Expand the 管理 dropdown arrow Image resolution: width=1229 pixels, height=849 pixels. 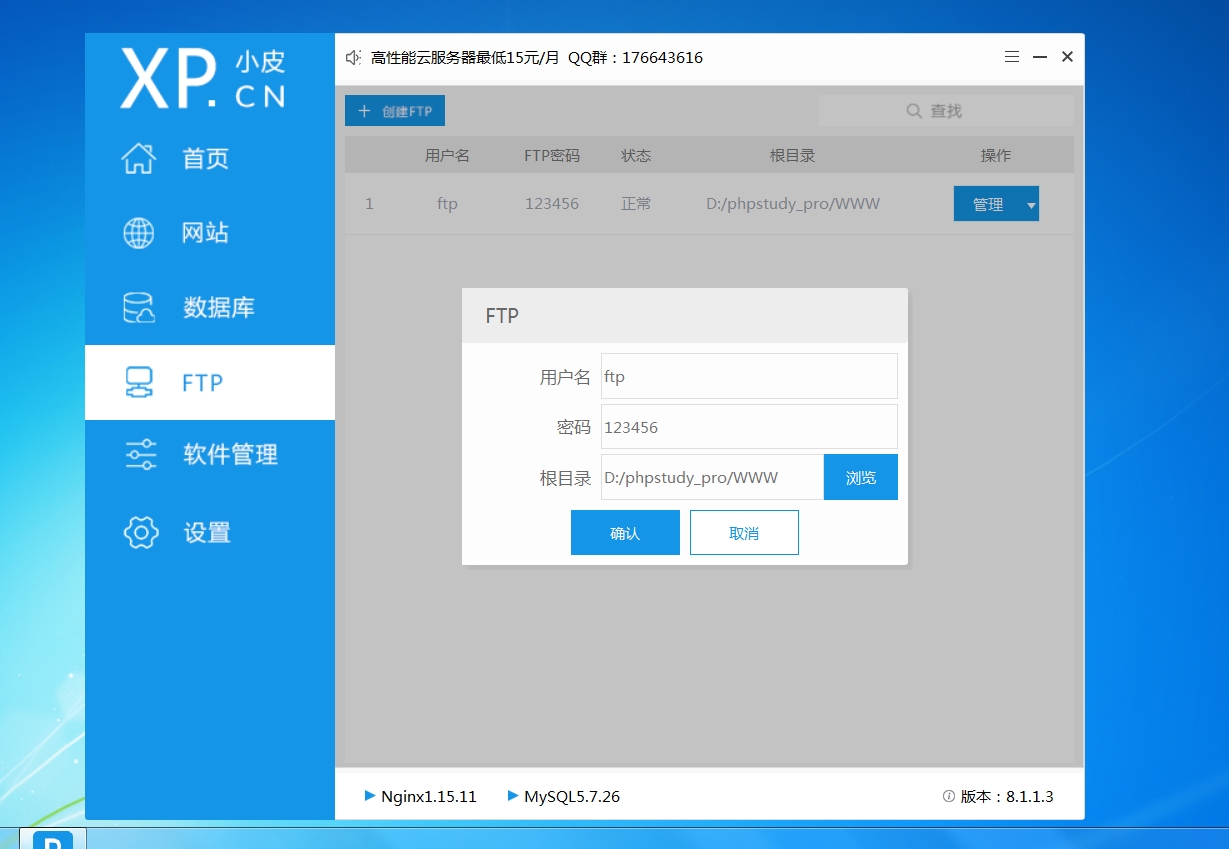click(x=1031, y=204)
